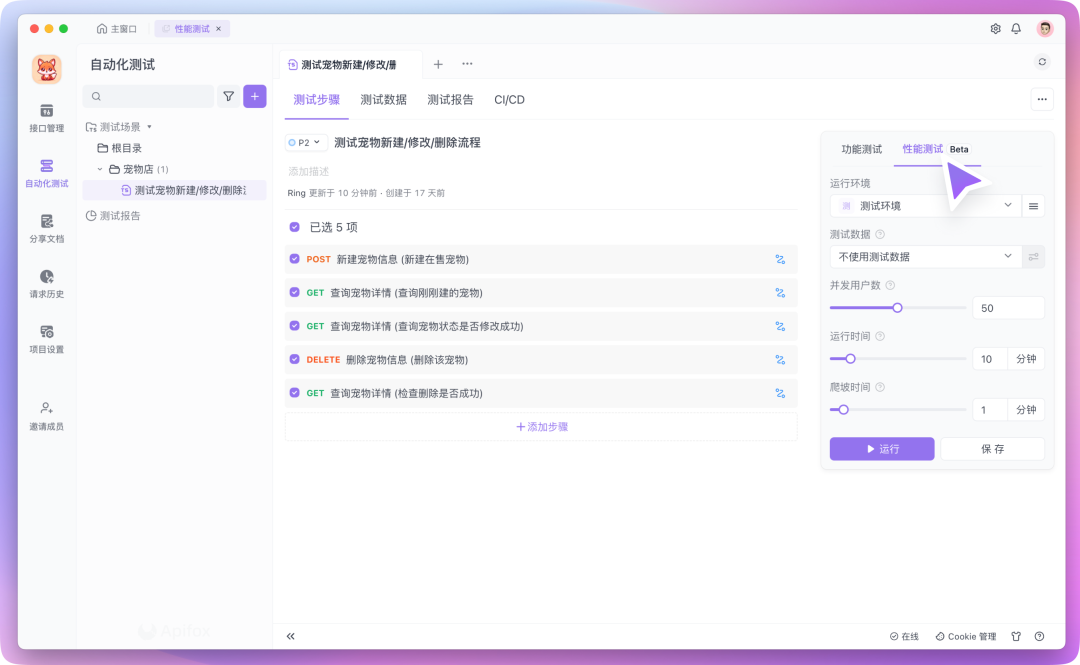Screen dimensions: 1080x665
Task: Click the purple plus button to add scenario
Action: click(x=255, y=96)
